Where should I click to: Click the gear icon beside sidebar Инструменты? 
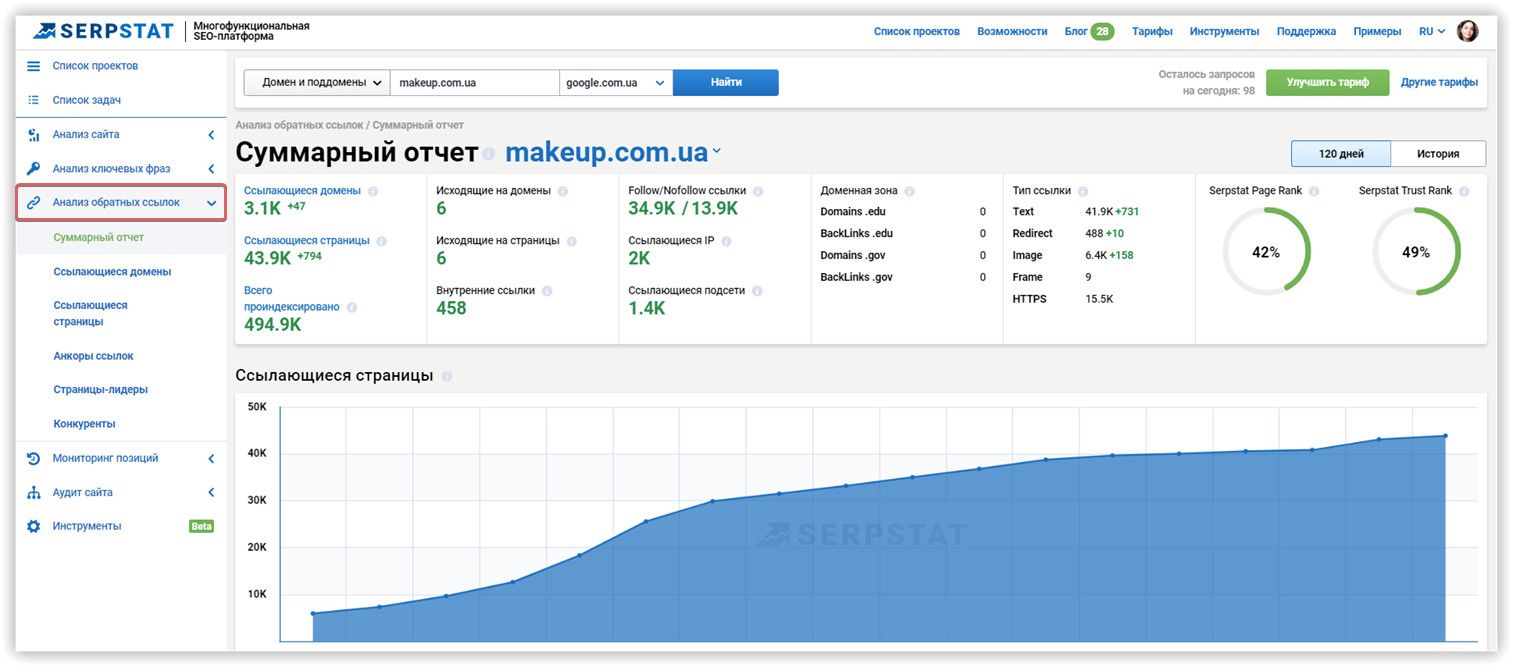coord(34,526)
